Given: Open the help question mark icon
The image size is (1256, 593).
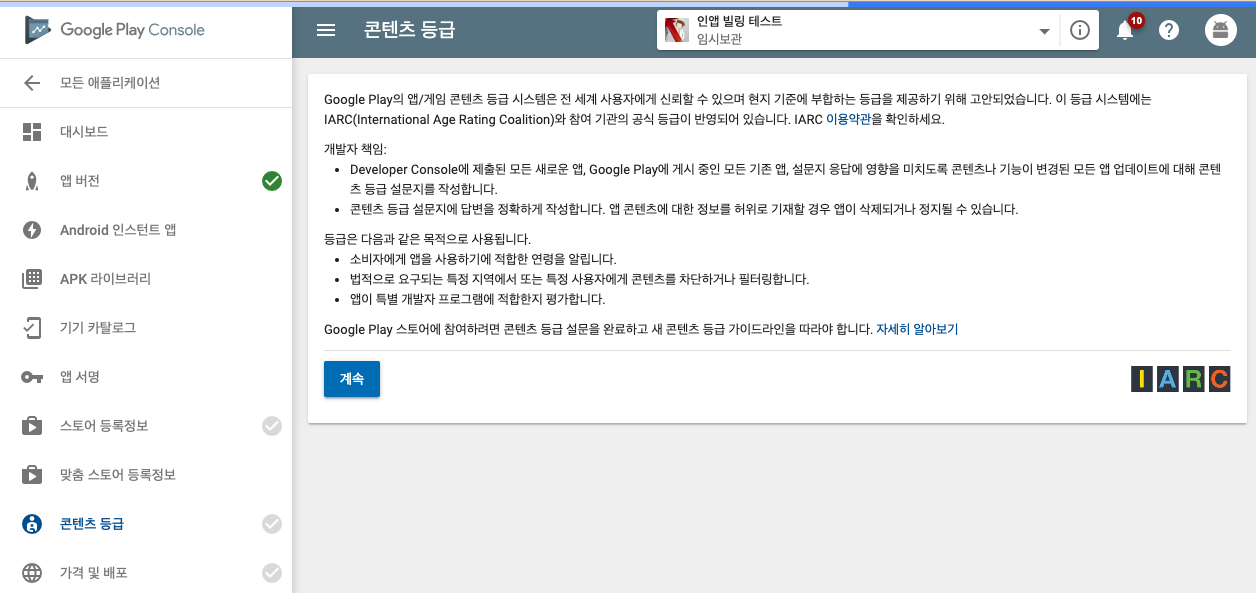Looking at the screenshot, I should coord(1169,30).
